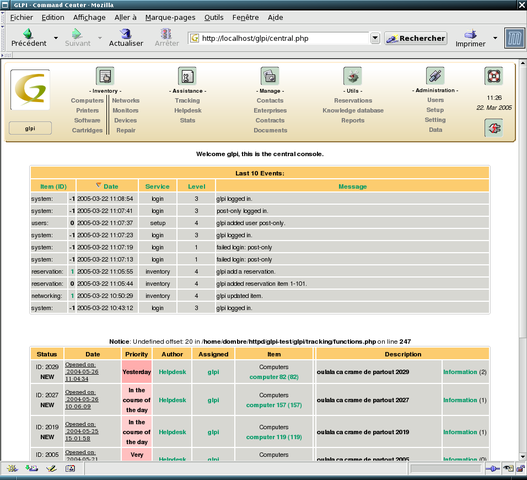The image size is (527, 480).
Task: Click the Rechercher button
Action: point(416,38)
